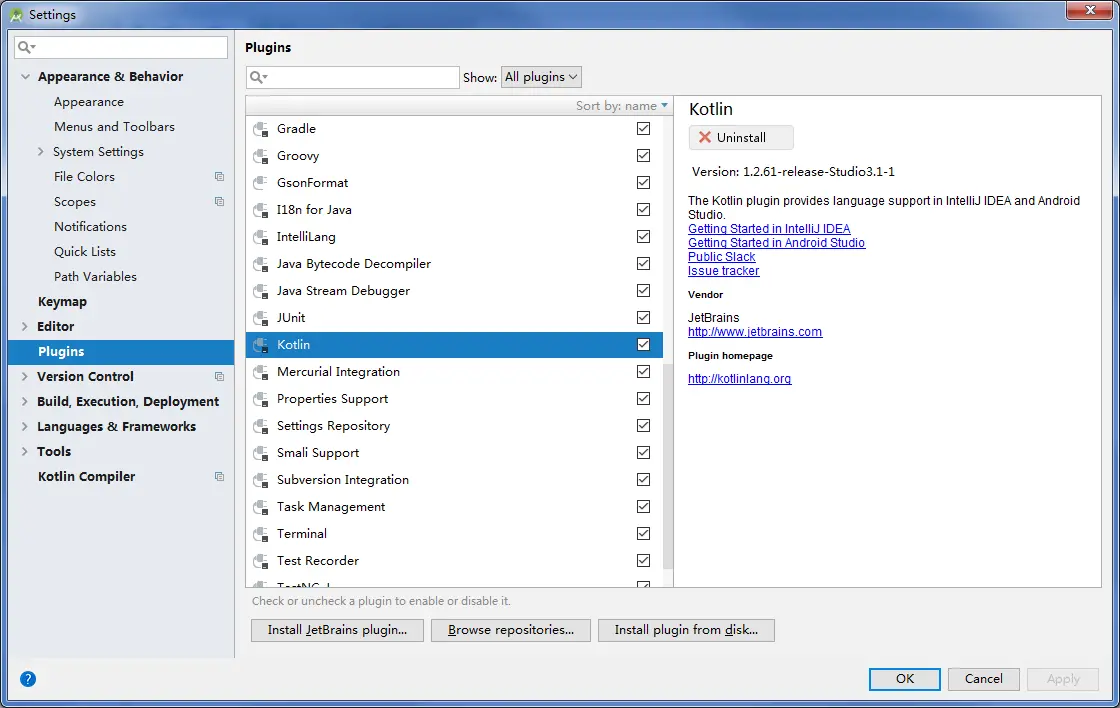Expand the Build, Execution, Deployment section
1120x708 pixels.
tap(24, 402)
